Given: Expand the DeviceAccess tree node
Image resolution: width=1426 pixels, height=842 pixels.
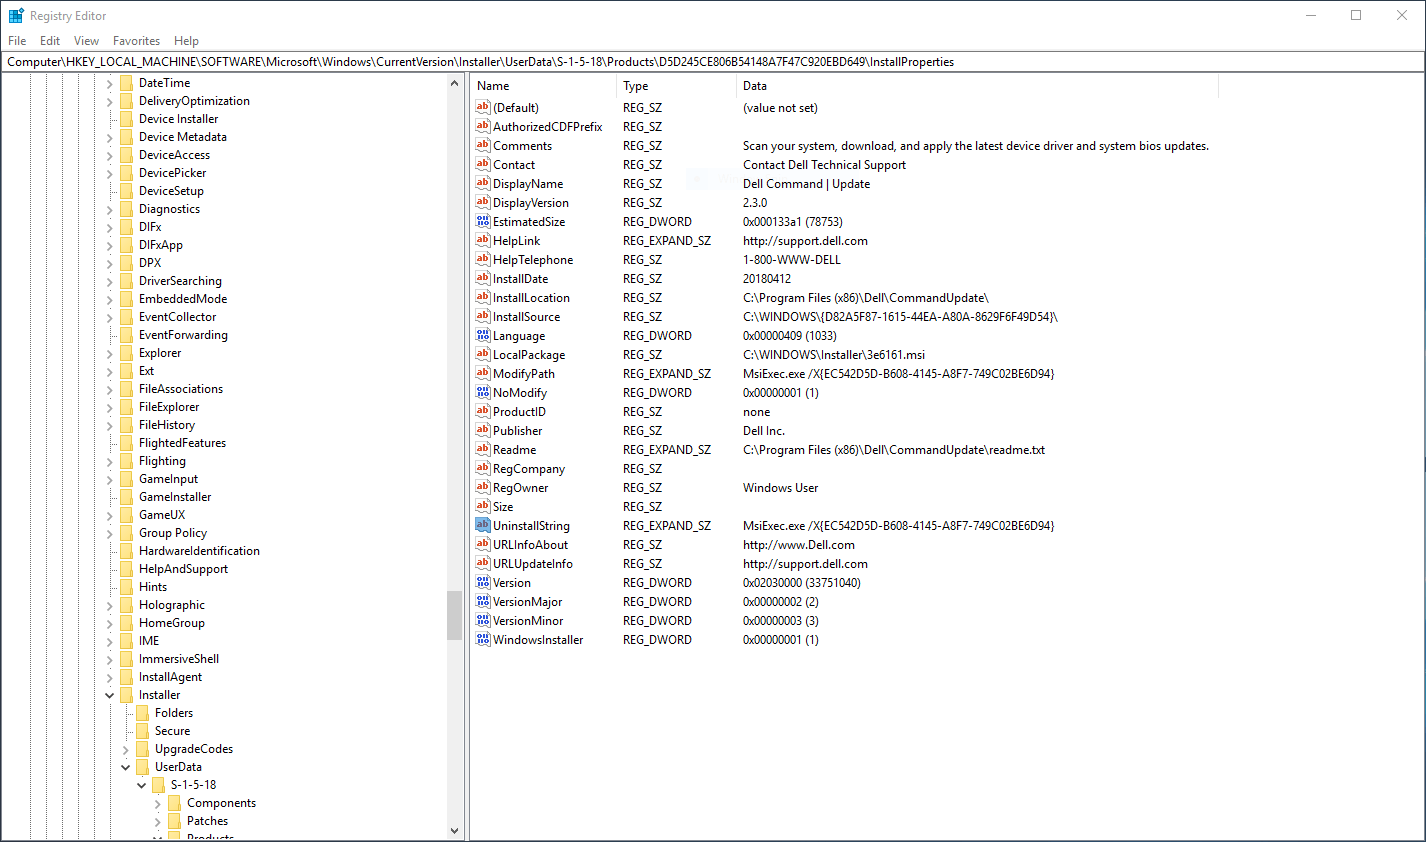Looking at the screenshot, I should coord(110,155).
